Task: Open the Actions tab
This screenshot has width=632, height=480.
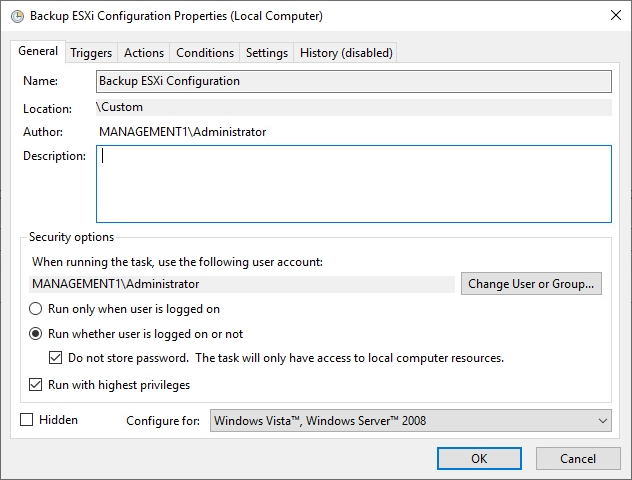Action: (x=144, y=53)
